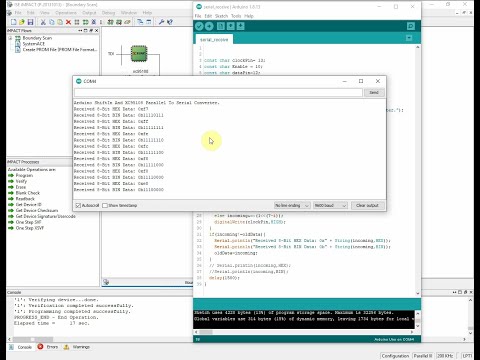The width and height of the screenshot is (480, 360).
Task: Run the Get Device ID operation
Action: [29, 205]
